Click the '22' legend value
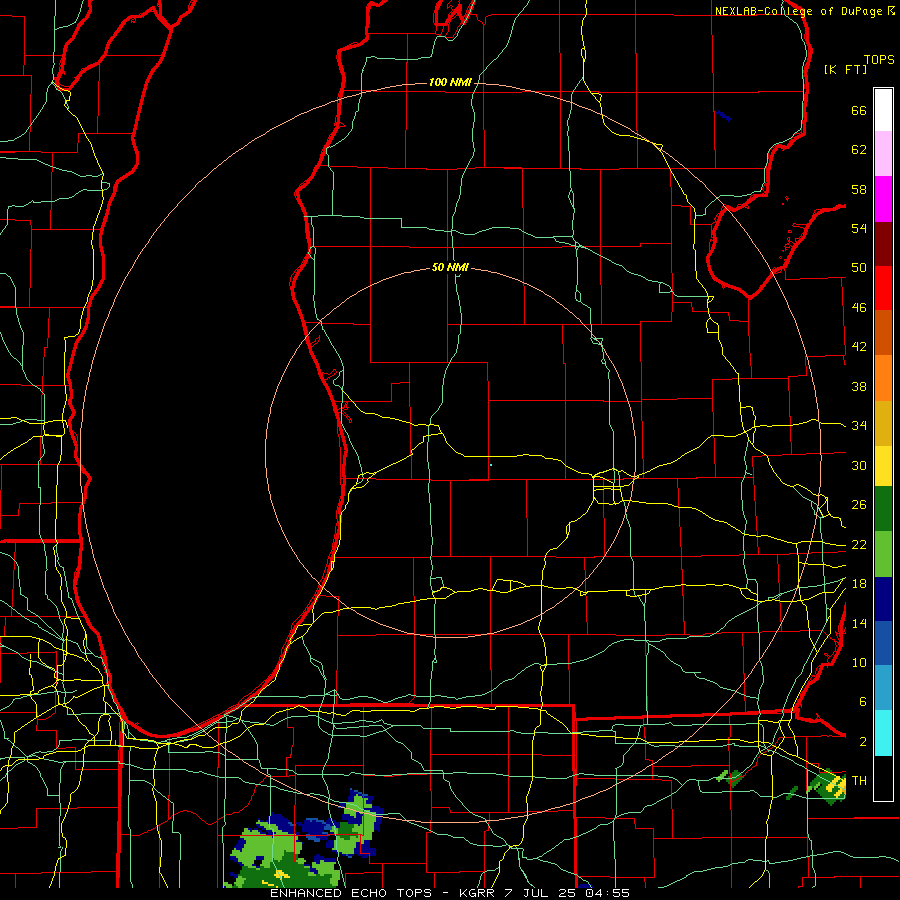 click(859, 545)
